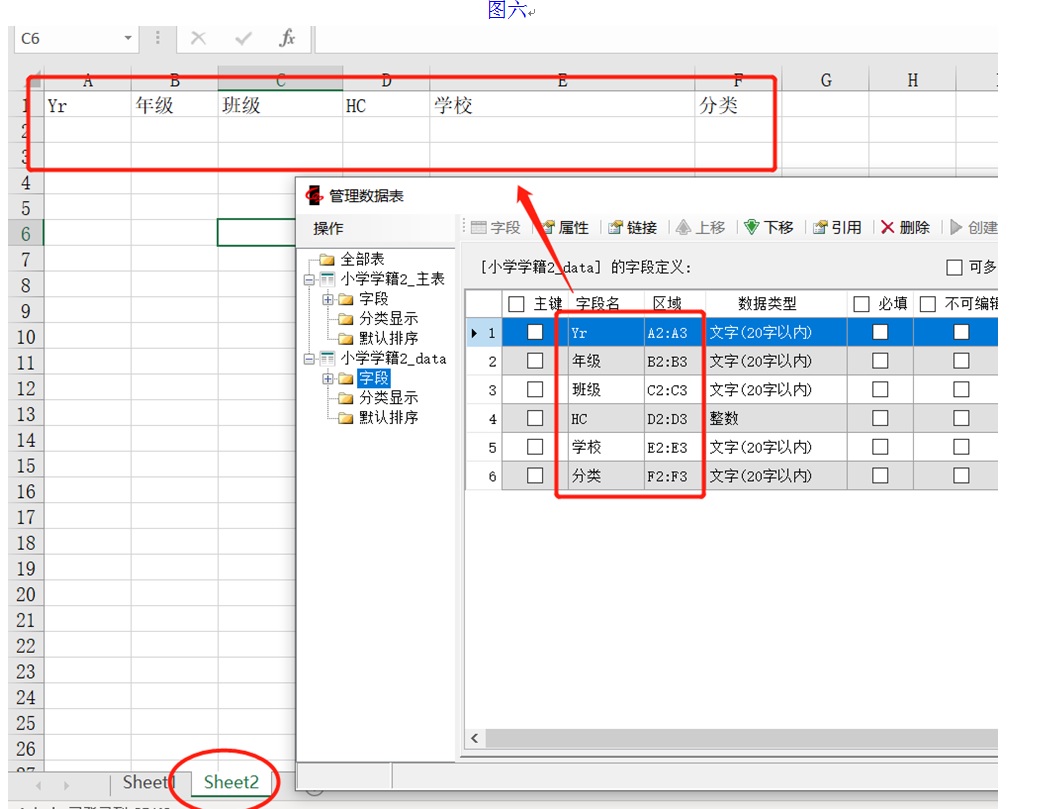Click the horizontal scrollbar left arrow in dialog

(x=476, y=739)
